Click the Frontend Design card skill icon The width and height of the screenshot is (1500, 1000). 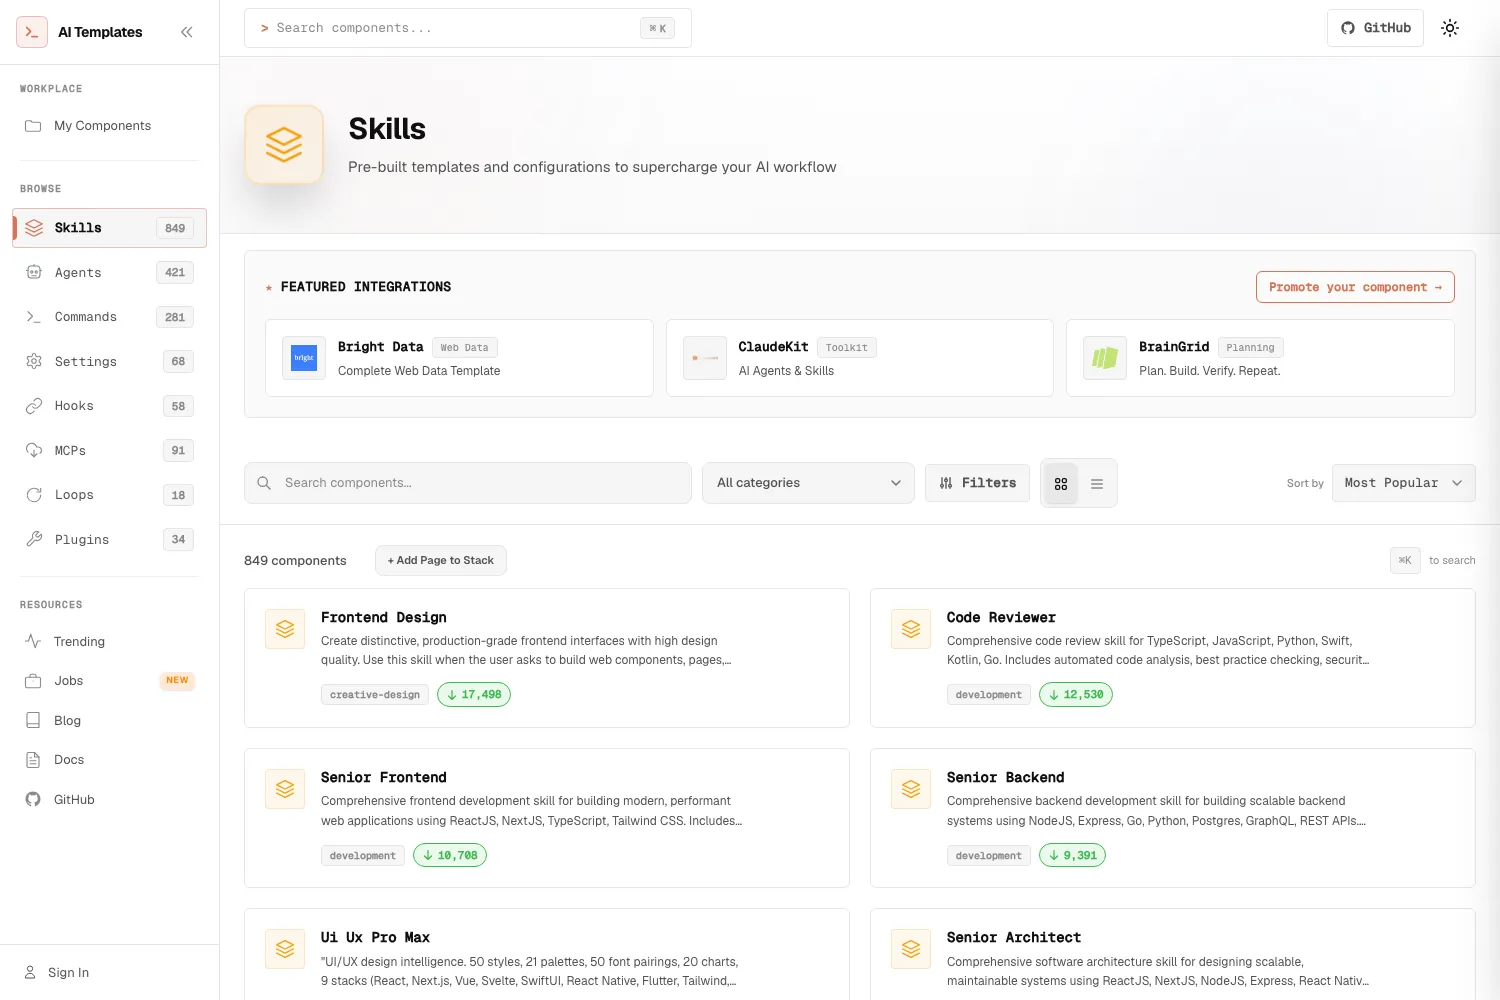coord(285,629)
